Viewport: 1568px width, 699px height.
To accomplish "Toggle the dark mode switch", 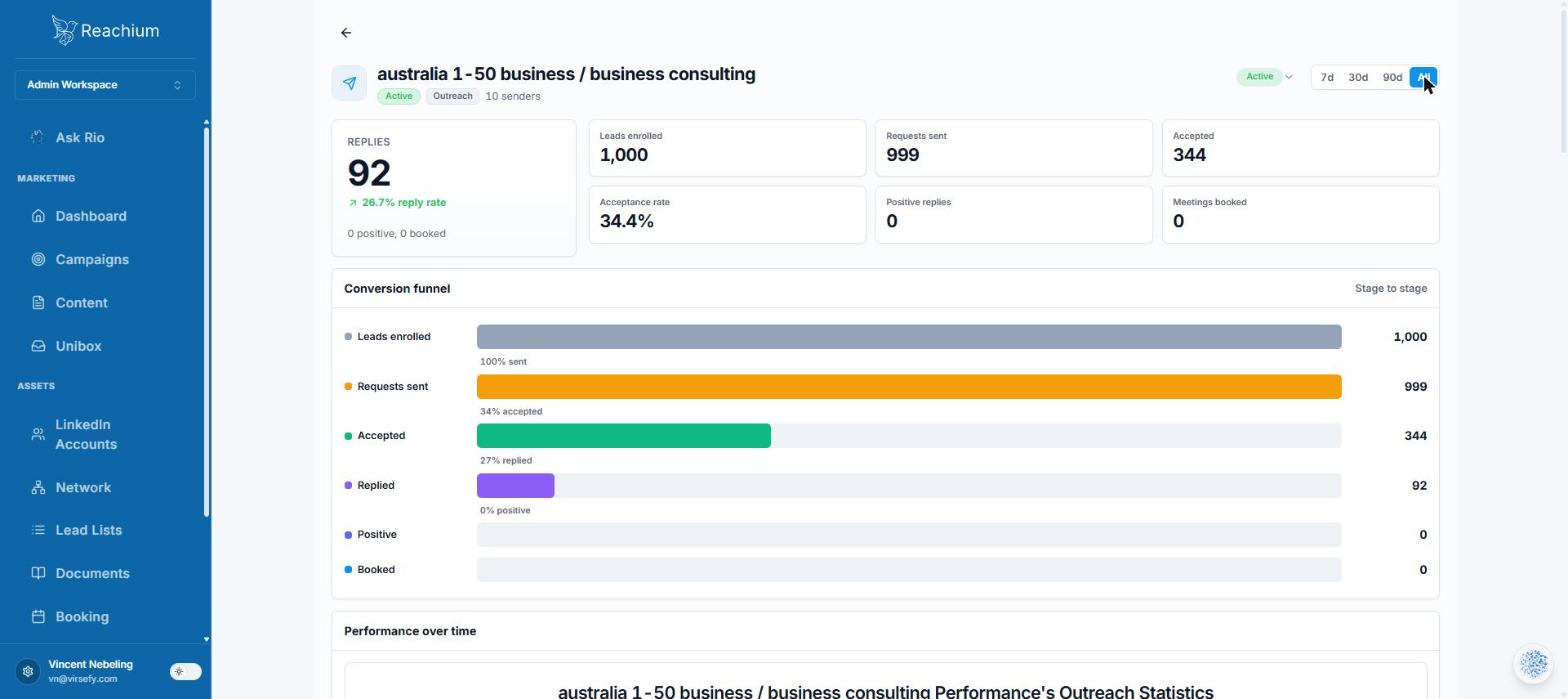I will 185,672.
